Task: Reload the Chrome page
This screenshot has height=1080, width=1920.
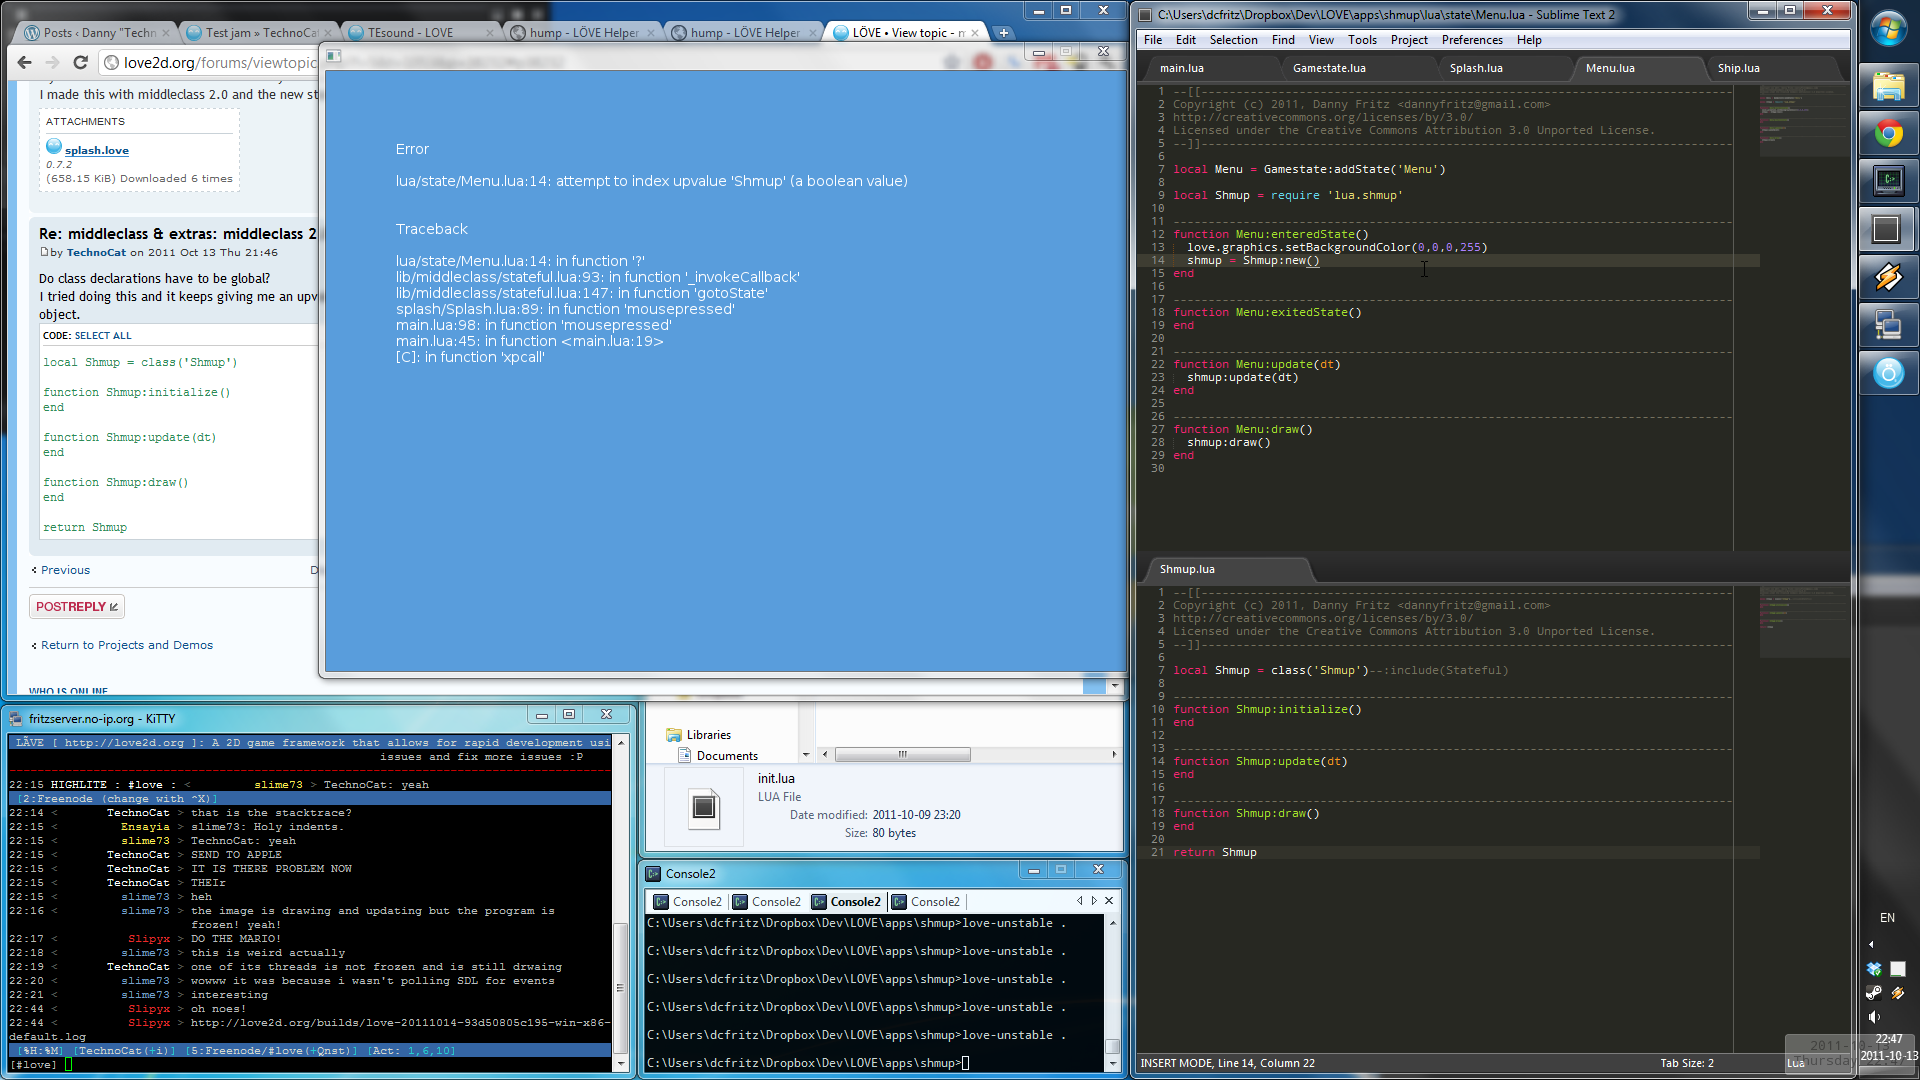Action: [x=81, y=62]
